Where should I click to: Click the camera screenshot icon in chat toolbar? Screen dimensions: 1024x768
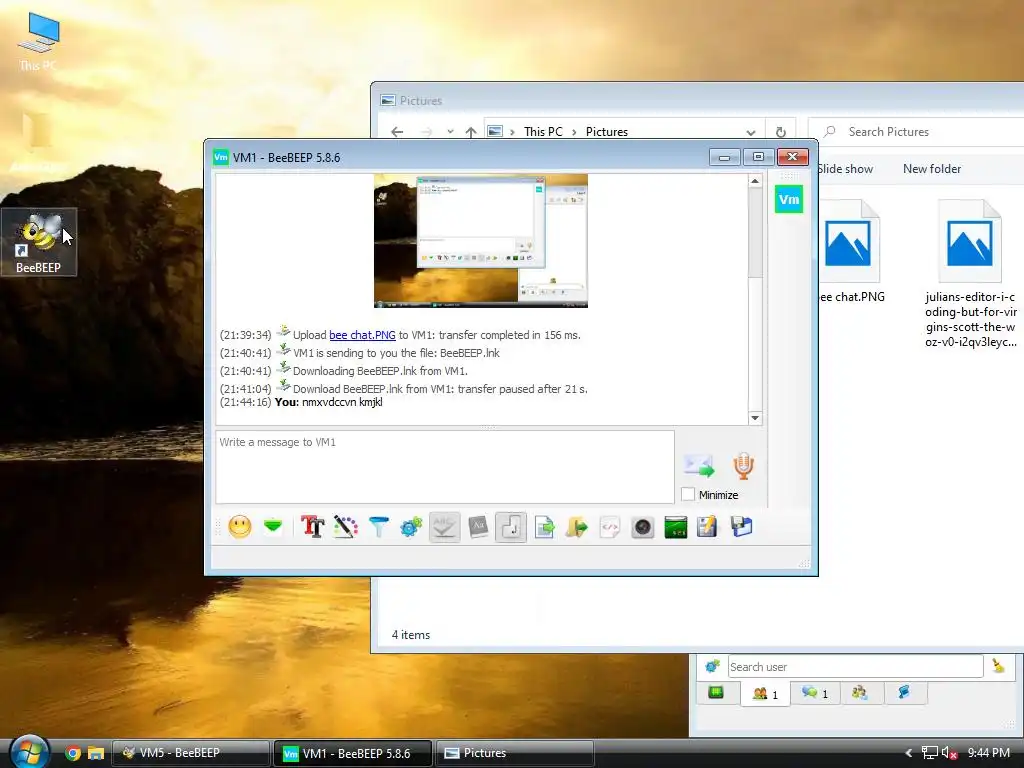(x=643, y=526)
